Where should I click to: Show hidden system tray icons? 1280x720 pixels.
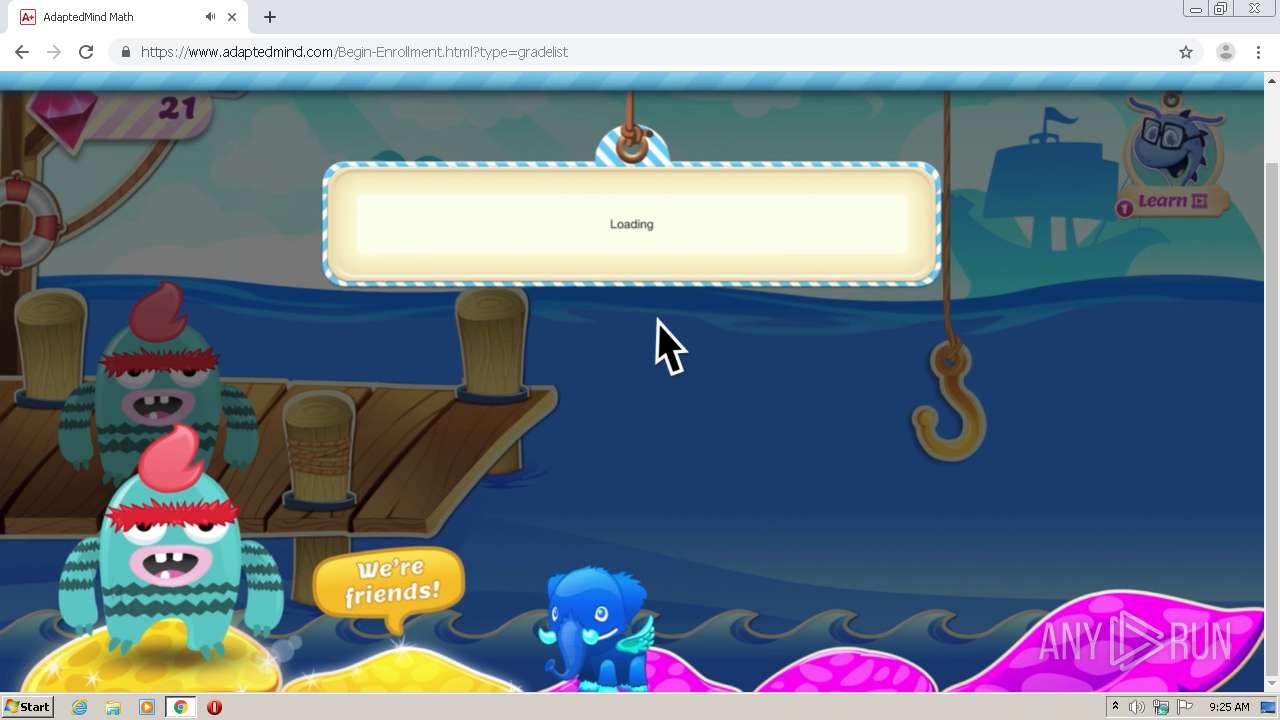pos(1115,707)
